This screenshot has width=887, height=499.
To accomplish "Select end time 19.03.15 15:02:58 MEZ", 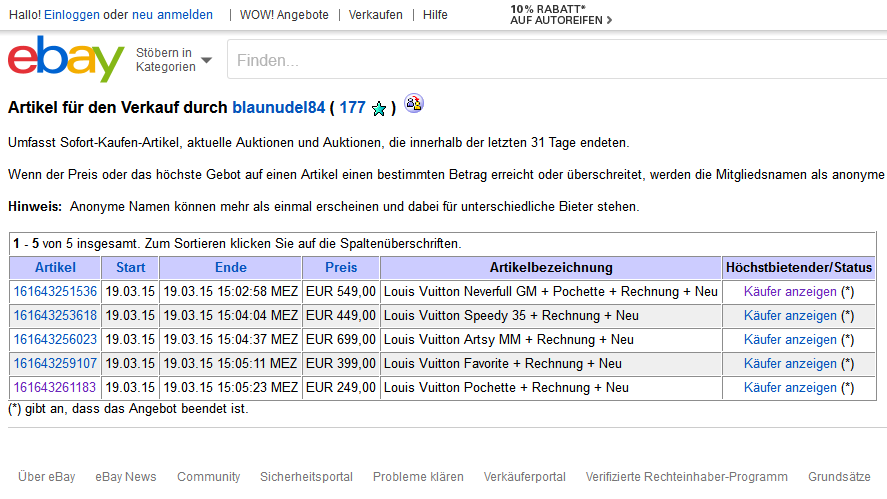I will [x=231, y=292].
